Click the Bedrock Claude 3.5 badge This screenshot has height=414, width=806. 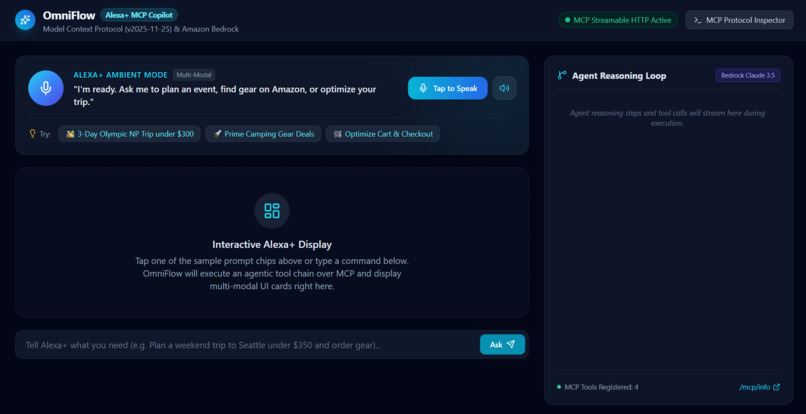coord(748,75)
